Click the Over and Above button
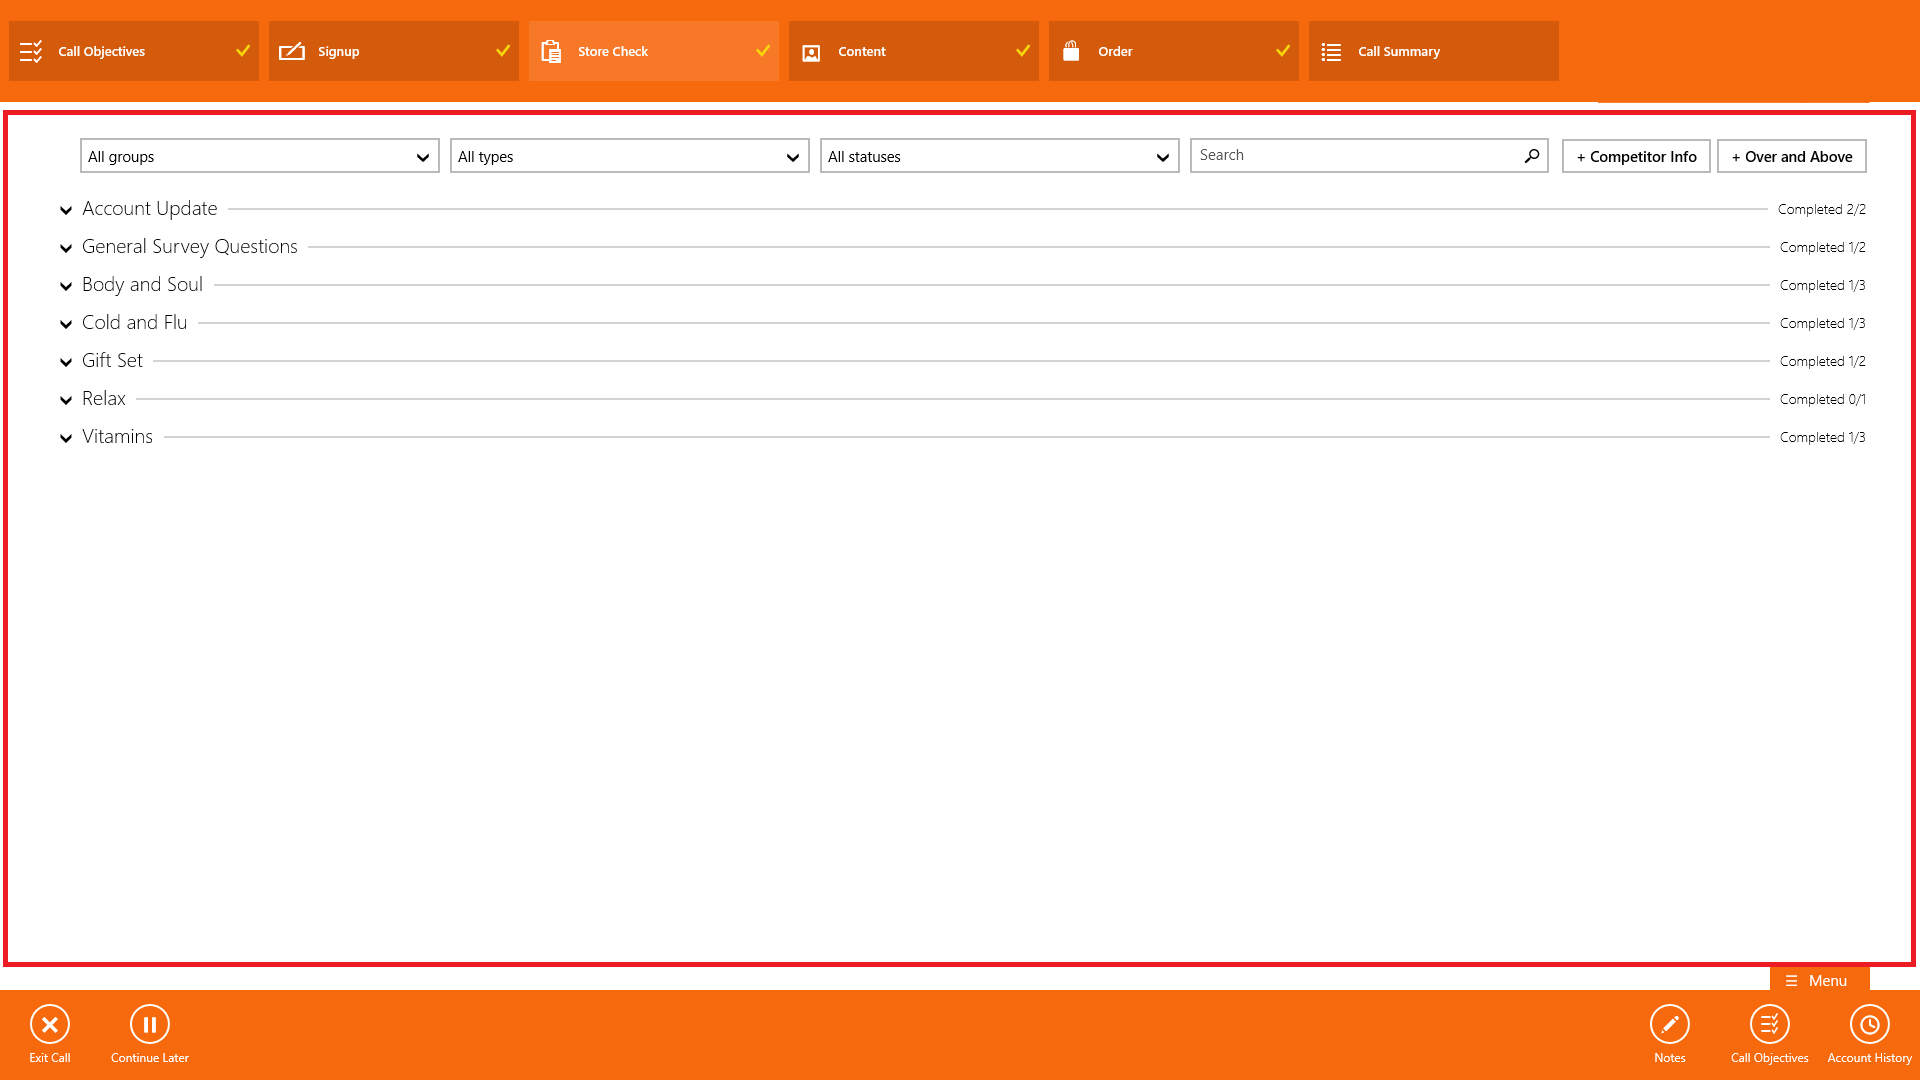 pyautogui.click(x=1791, y=157)
